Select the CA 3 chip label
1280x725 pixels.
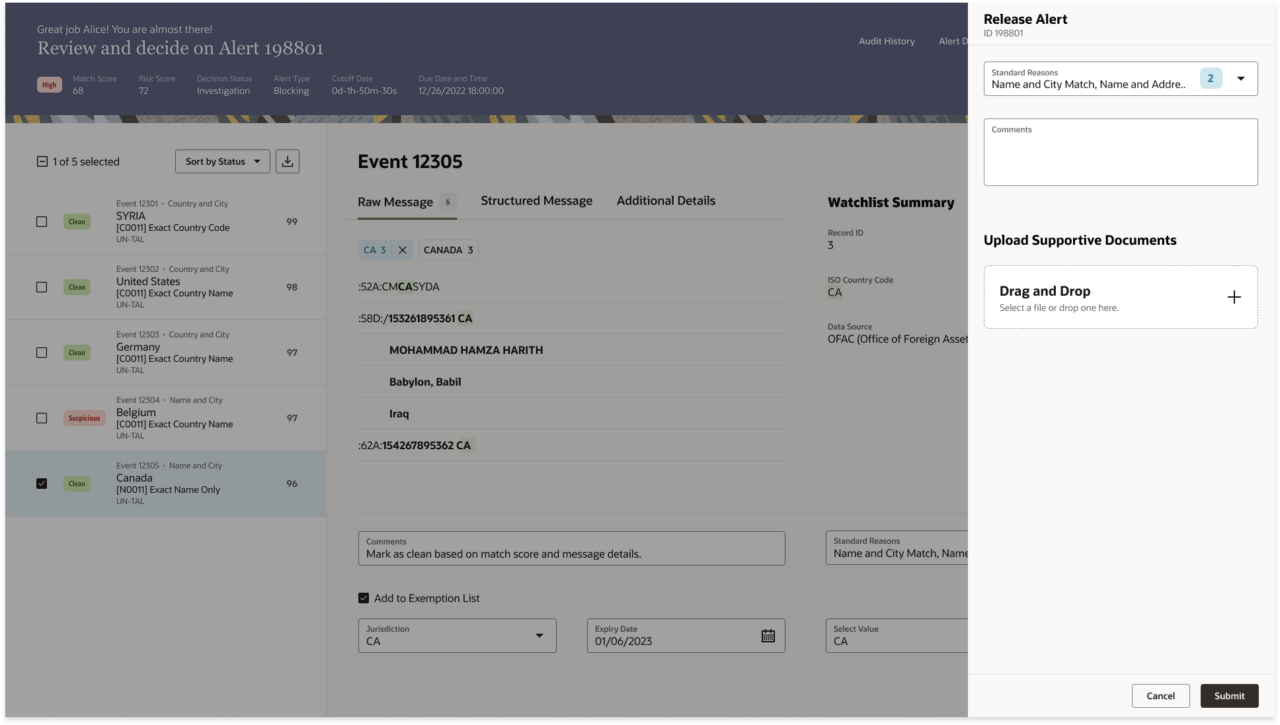375,250
